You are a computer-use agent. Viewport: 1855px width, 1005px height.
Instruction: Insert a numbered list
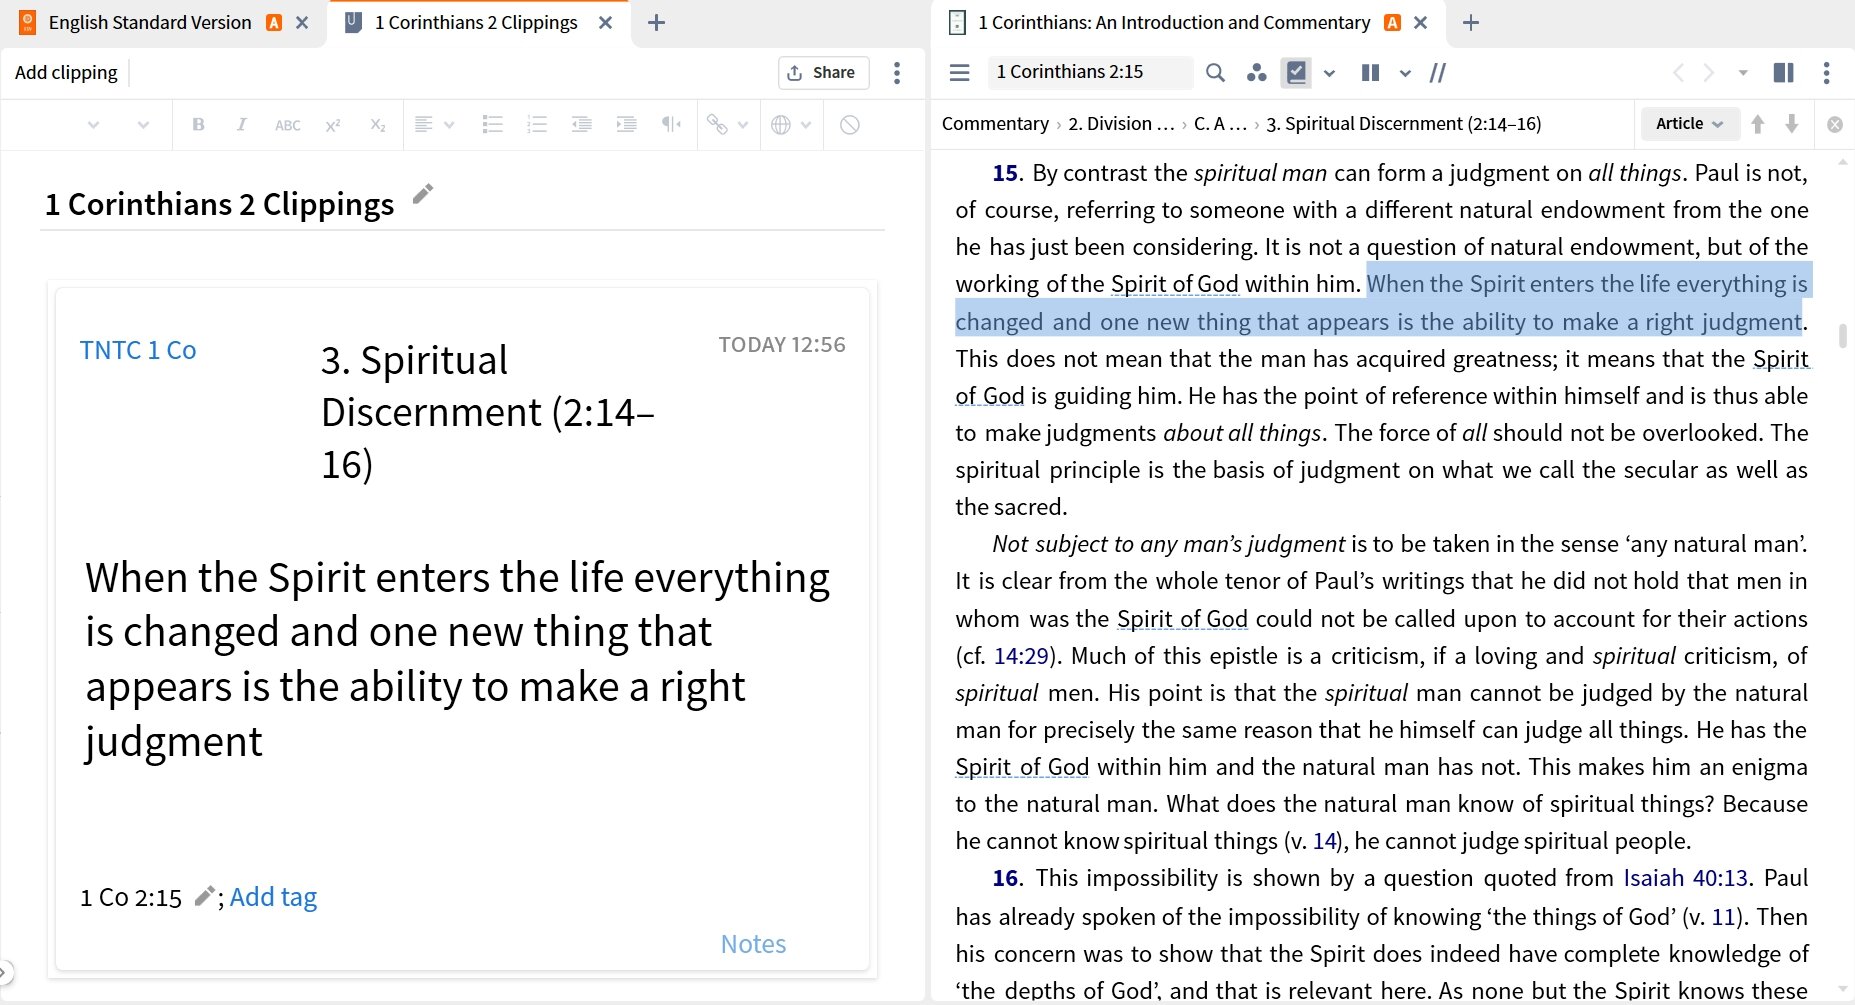pyautogui.click(x=537, y=125)
